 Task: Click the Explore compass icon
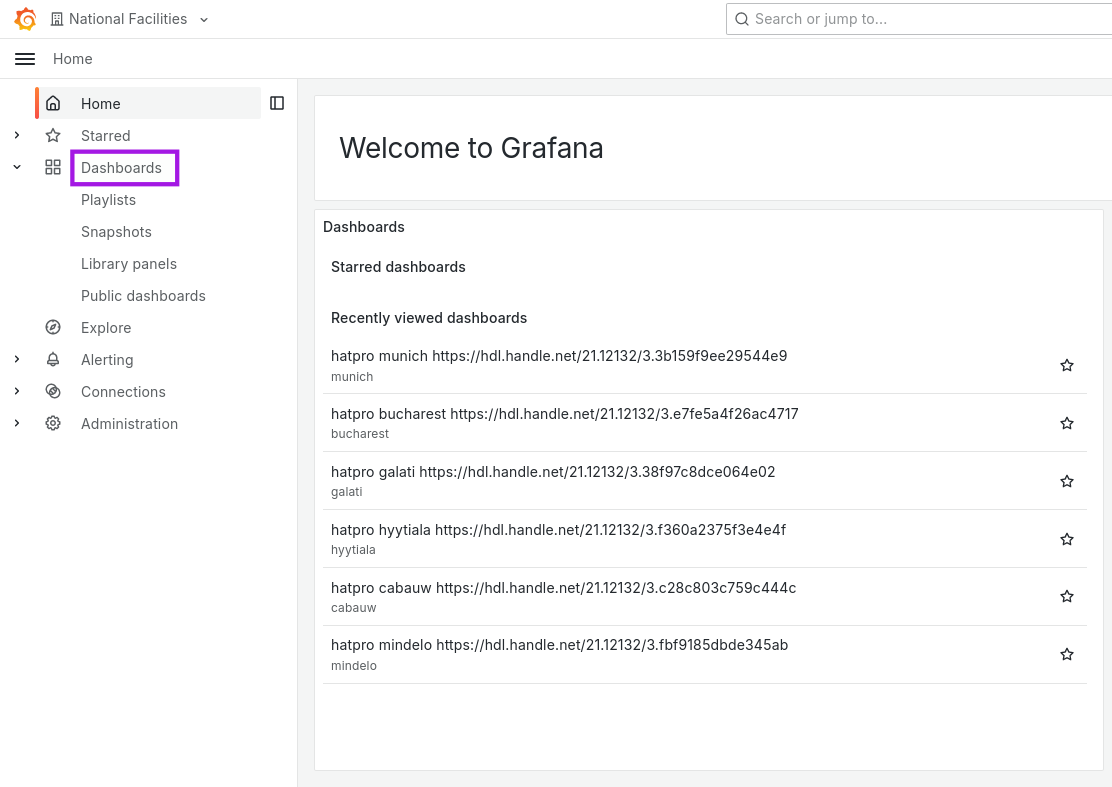[53, 328]
